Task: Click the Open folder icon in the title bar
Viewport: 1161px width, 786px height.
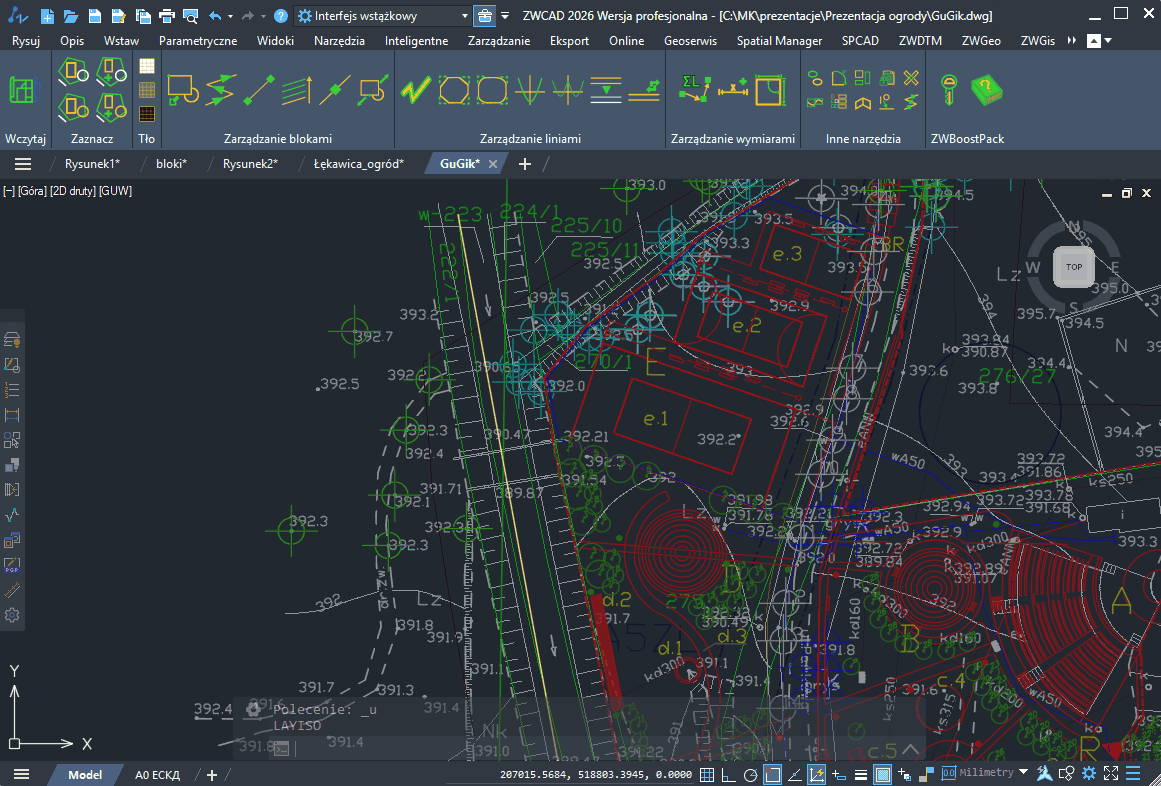Action: click(x=70, y=16)
